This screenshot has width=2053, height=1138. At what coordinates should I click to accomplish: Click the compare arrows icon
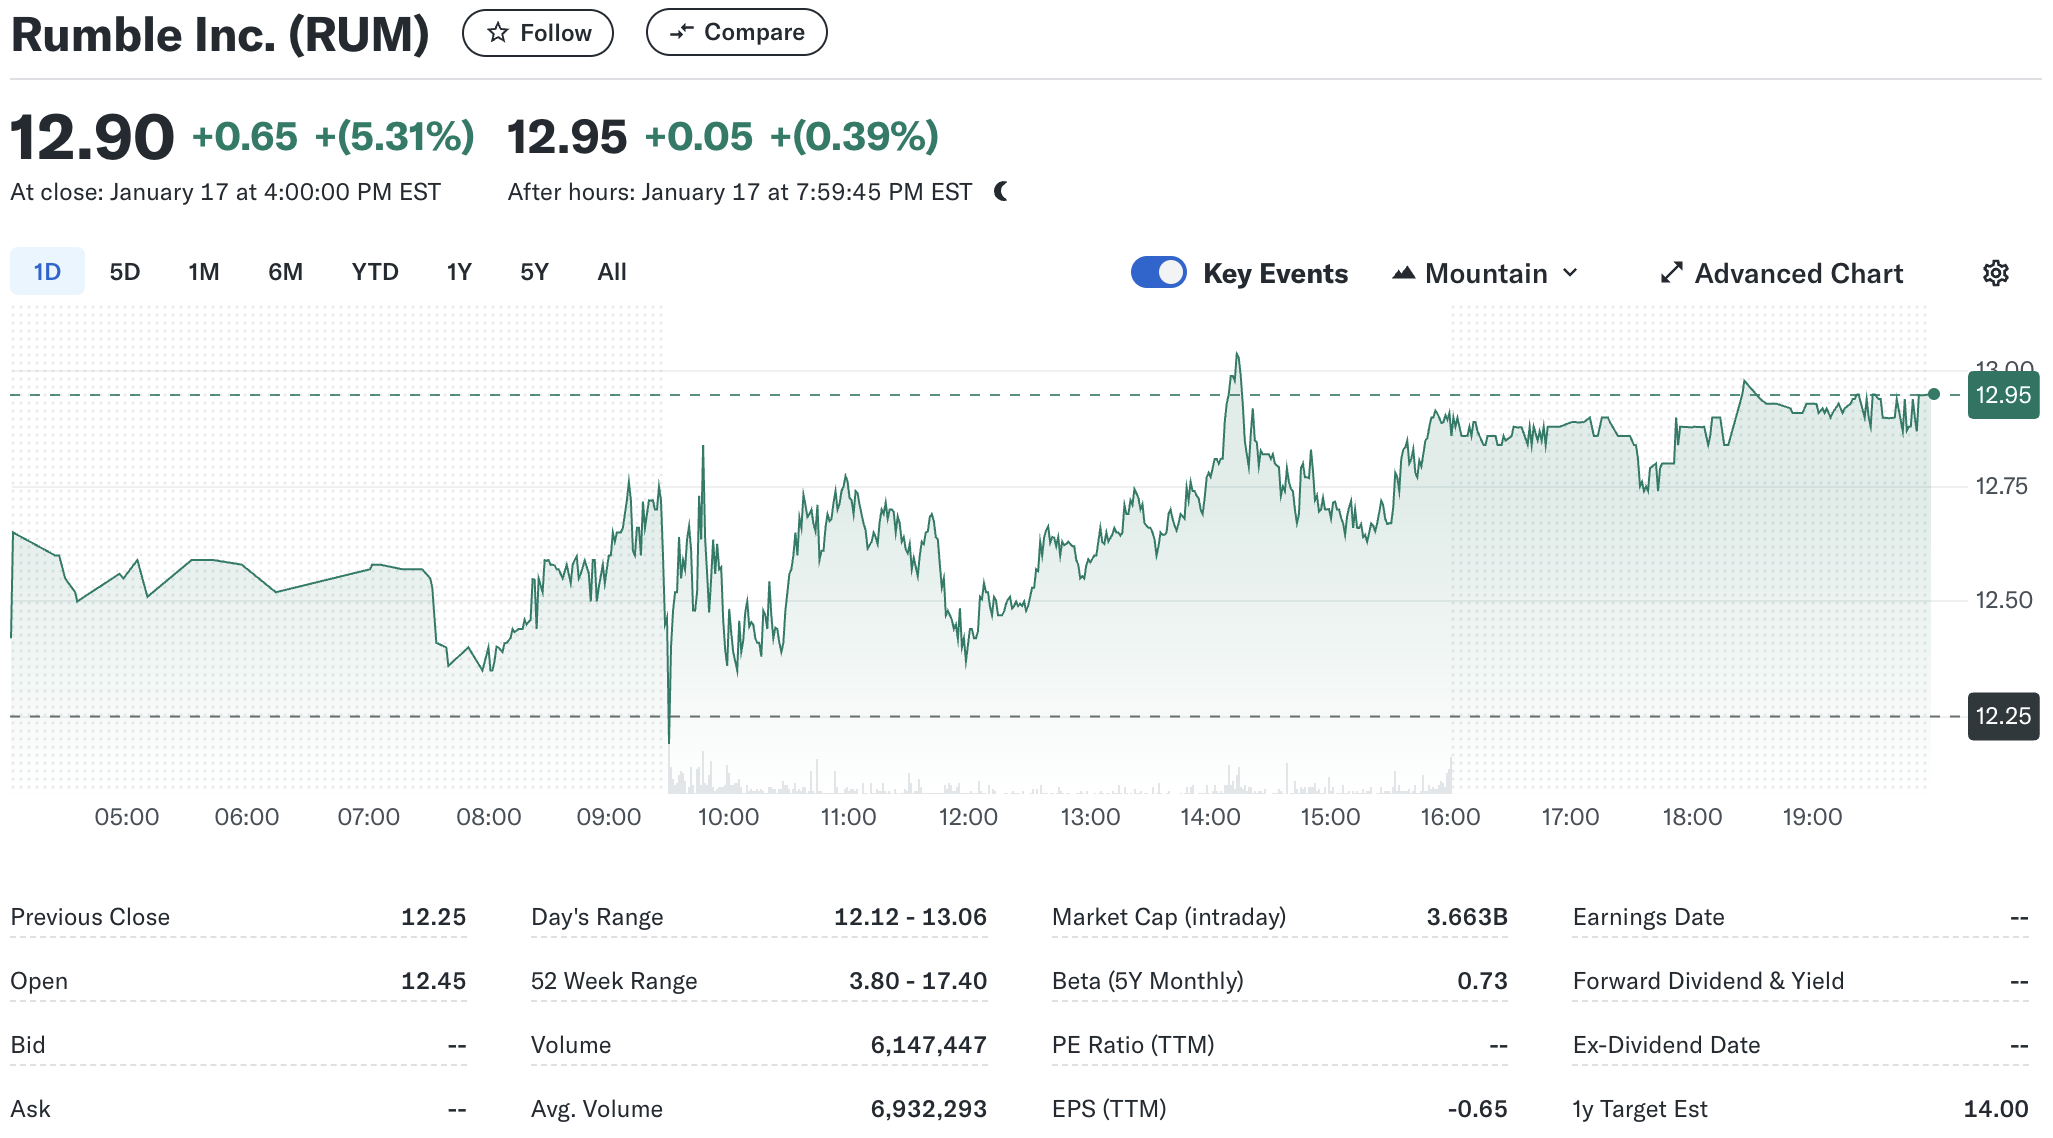[681, 32]
